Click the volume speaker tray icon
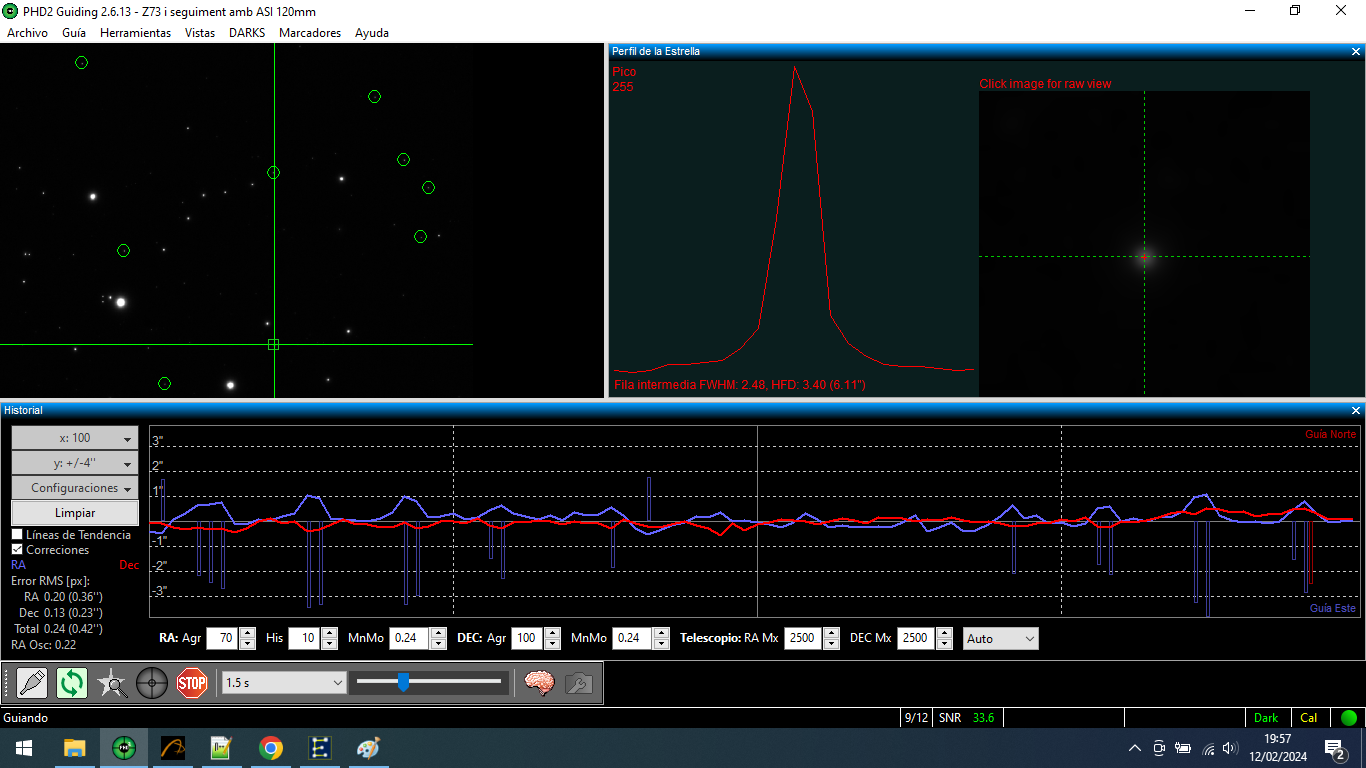Screen dimensions: 1366x768 1230,748
